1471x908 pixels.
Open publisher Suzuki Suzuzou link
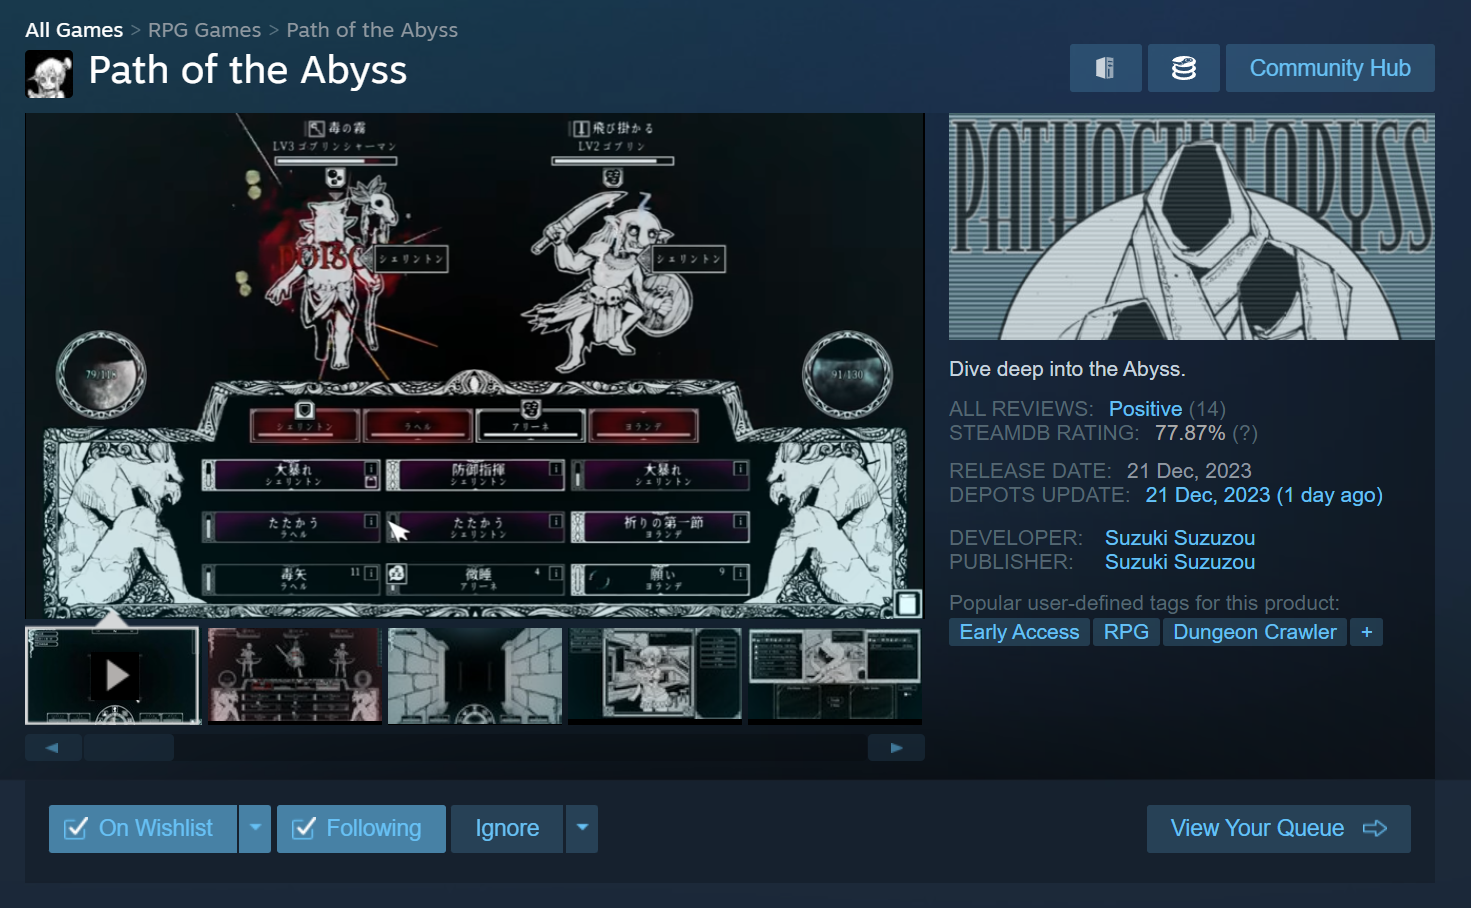(x=1180, y=562)
